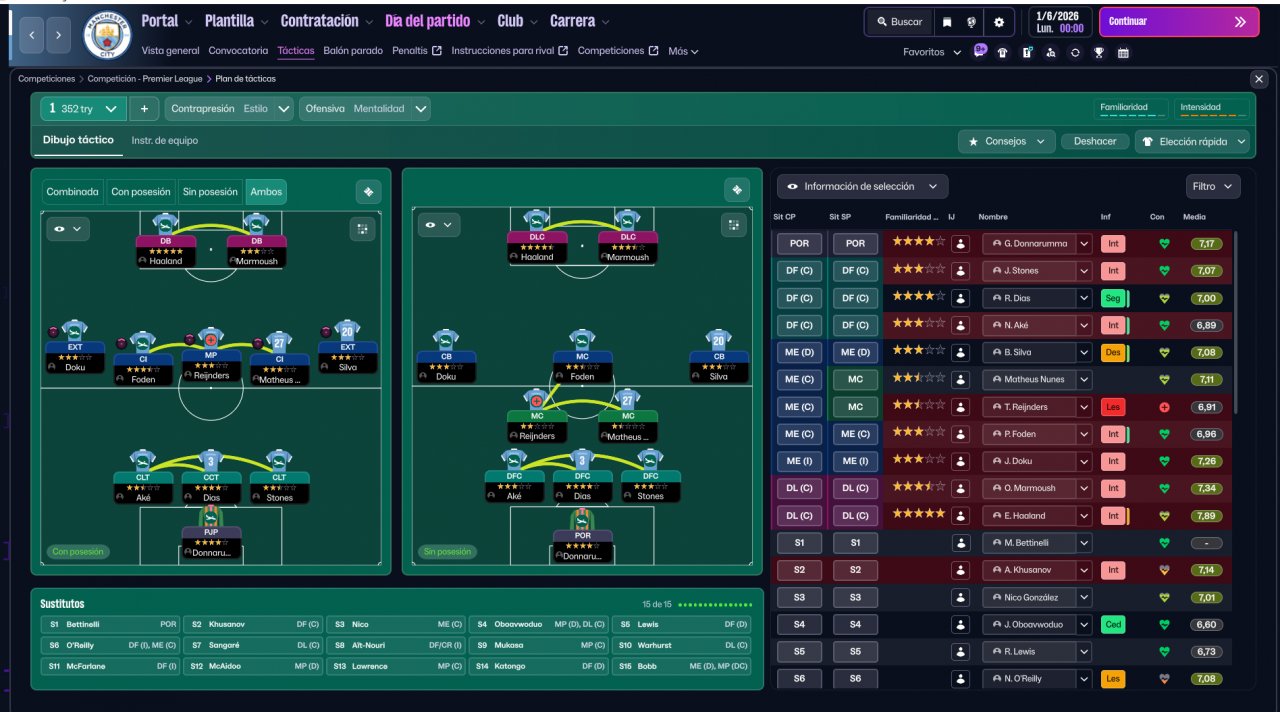Screen dimensions: 1280x712
Task: Click the Continuar button
Action: point(1178,21)
